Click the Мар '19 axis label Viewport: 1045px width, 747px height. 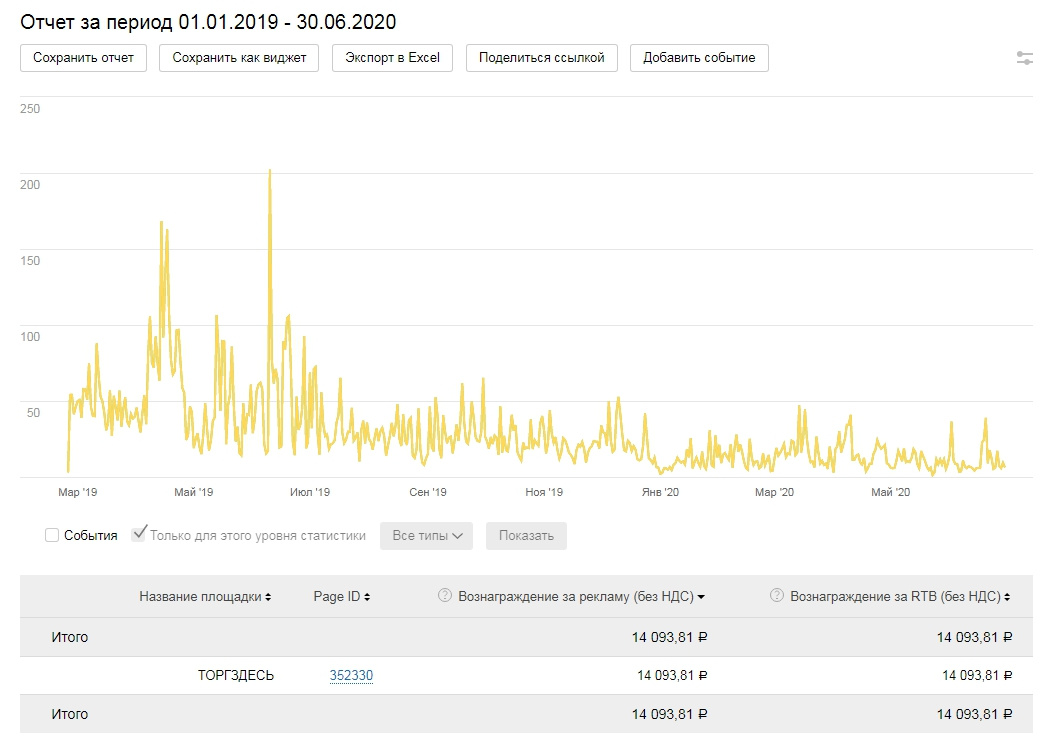77,492
